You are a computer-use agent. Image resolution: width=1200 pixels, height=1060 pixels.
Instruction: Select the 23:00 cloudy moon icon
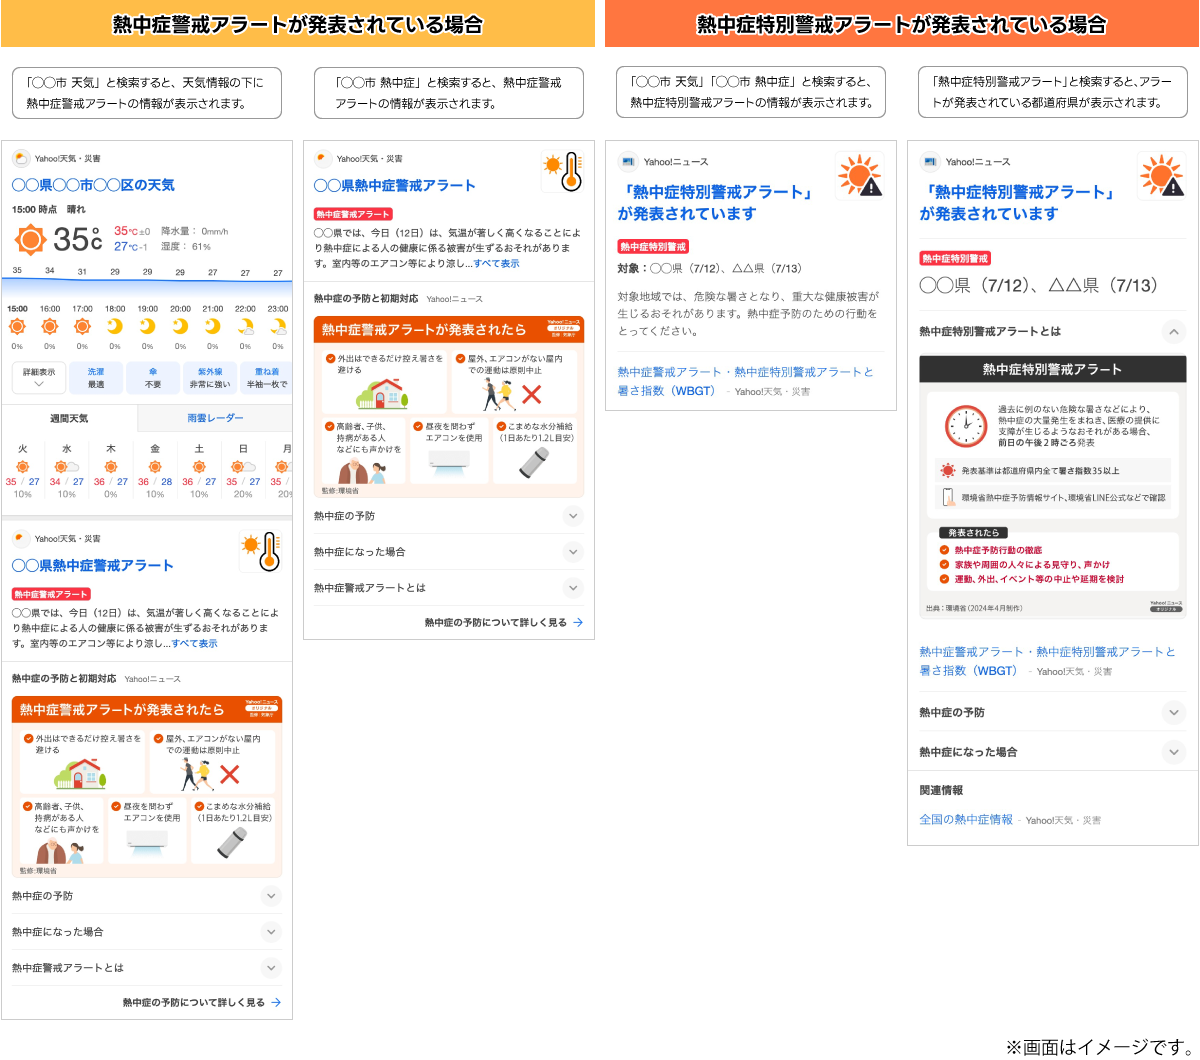coord(278,327)
